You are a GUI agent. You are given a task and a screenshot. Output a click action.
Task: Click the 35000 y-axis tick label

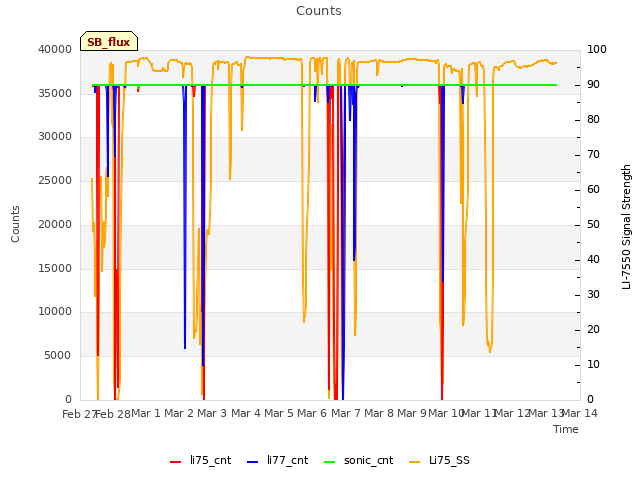coord(55,93)
